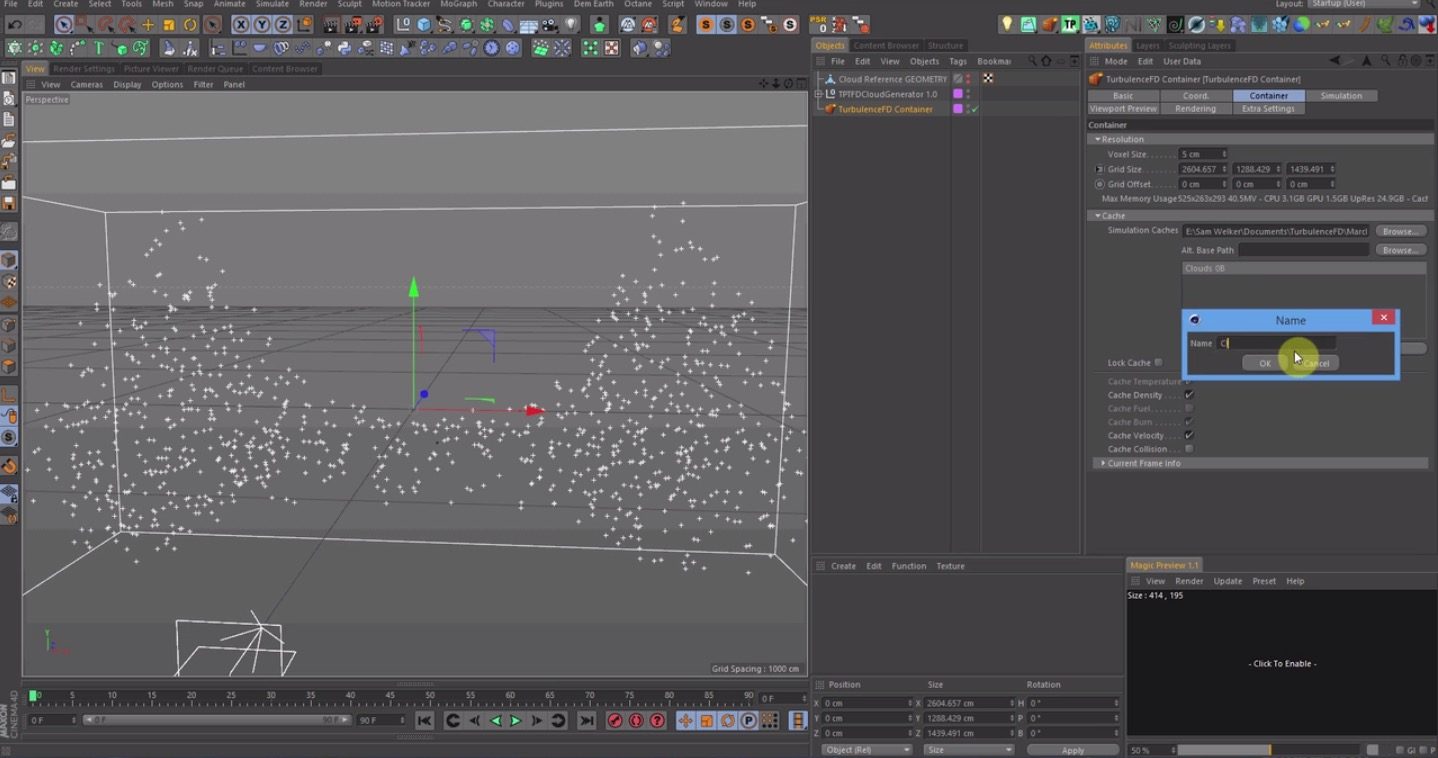
Task: Click Browse for Alt. Base Path
Action: [x=1399, y=250]
